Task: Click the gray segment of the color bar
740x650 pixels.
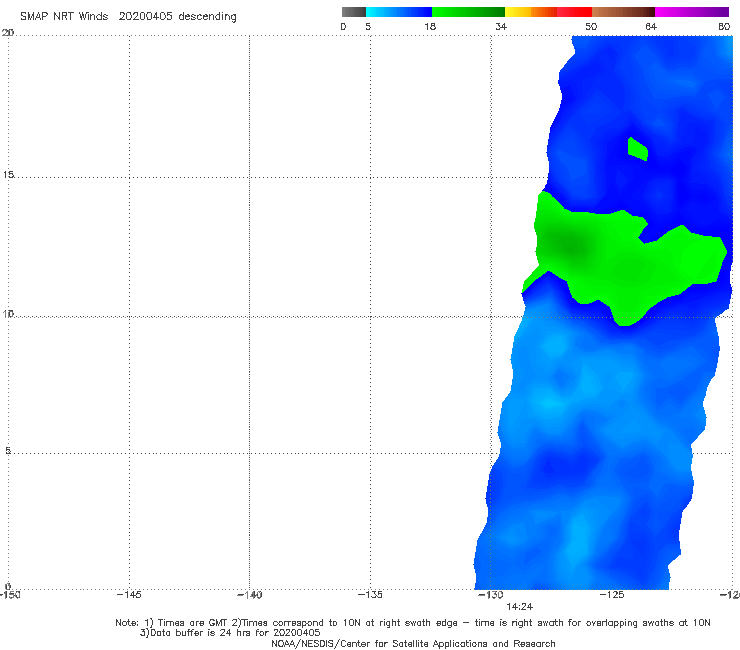Action: coord(353,12)
